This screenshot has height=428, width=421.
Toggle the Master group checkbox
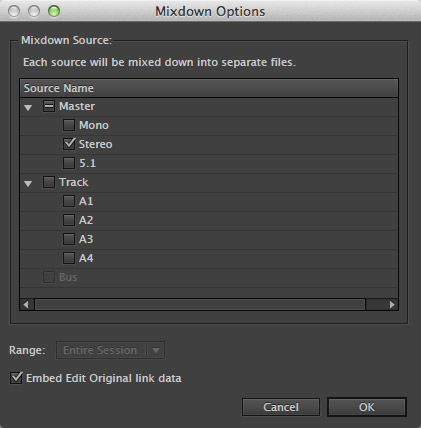(49, 106)
